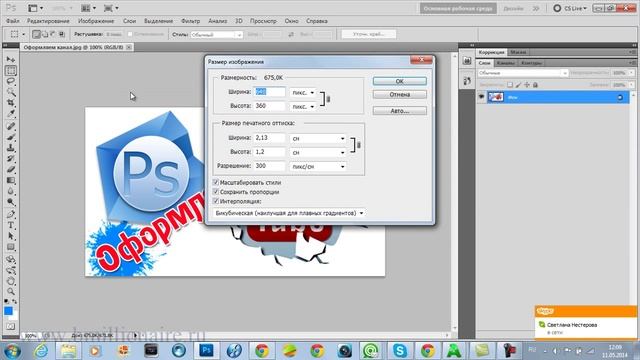Image resolution: width=640 pixels, height=360 pixels.
Task: Open the Файл menu
Action: (12, 21)
